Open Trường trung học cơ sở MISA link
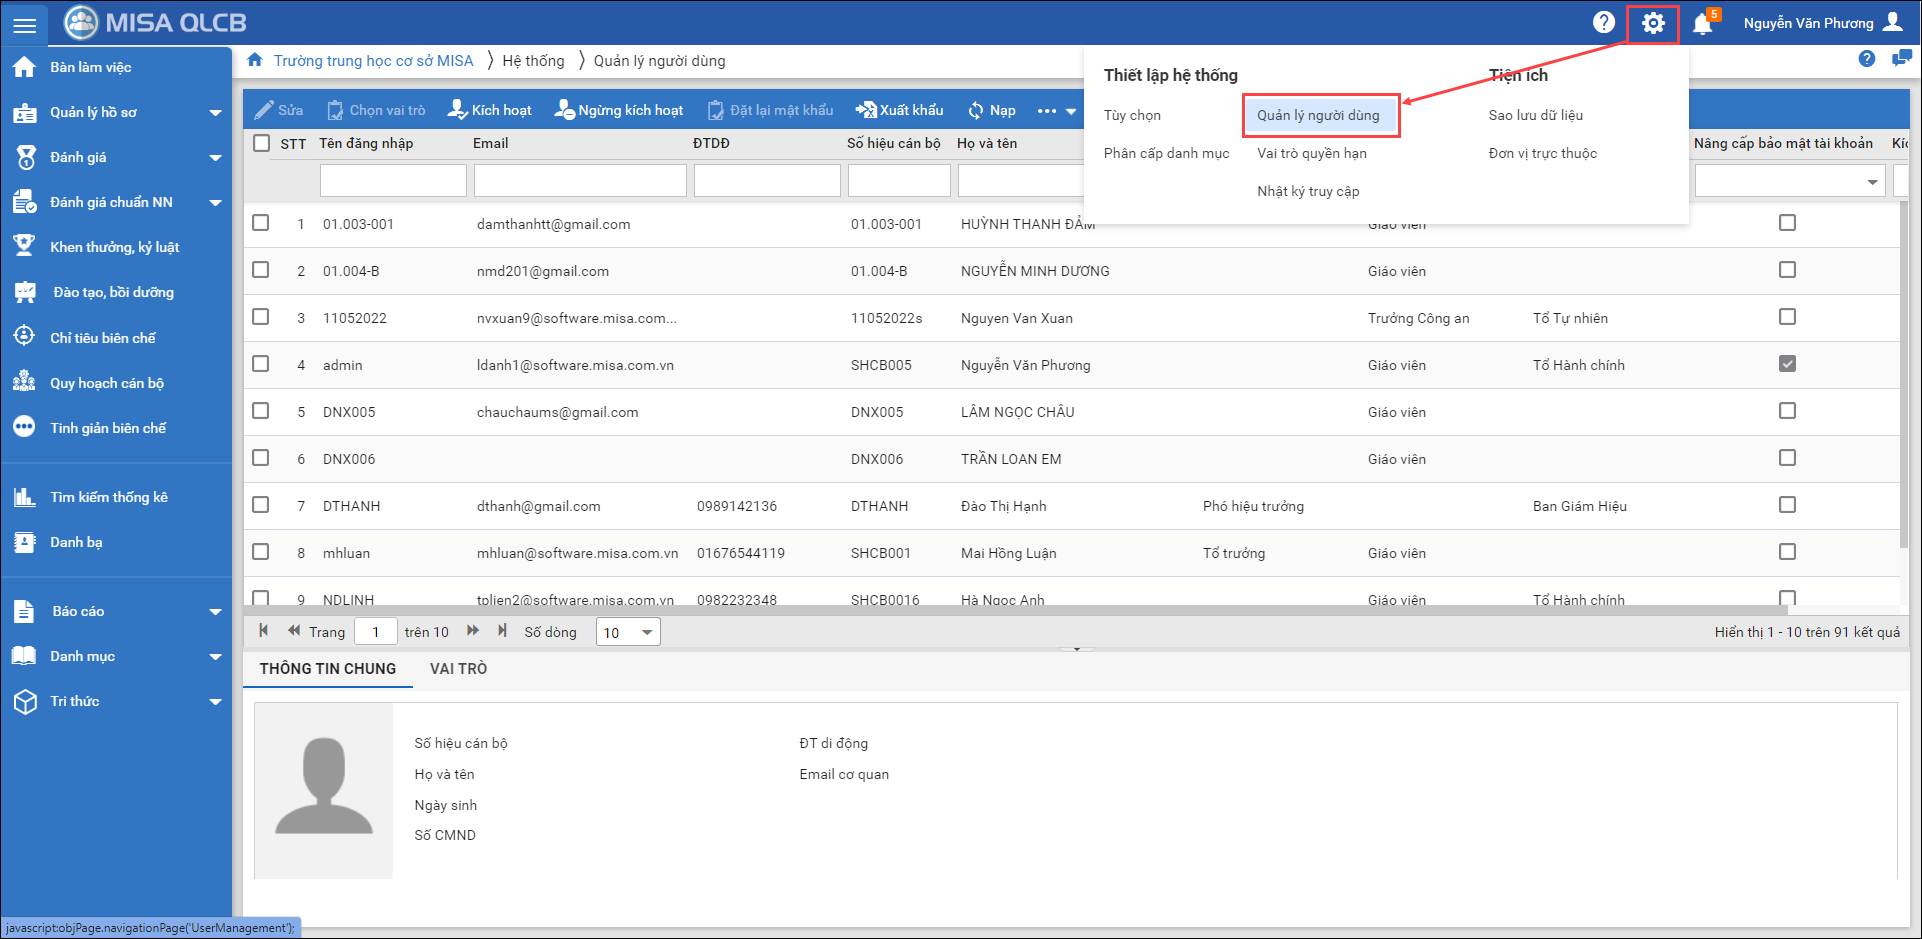Image resolution: width=1922 pixels, height=939 pixels. coord(373,61)
